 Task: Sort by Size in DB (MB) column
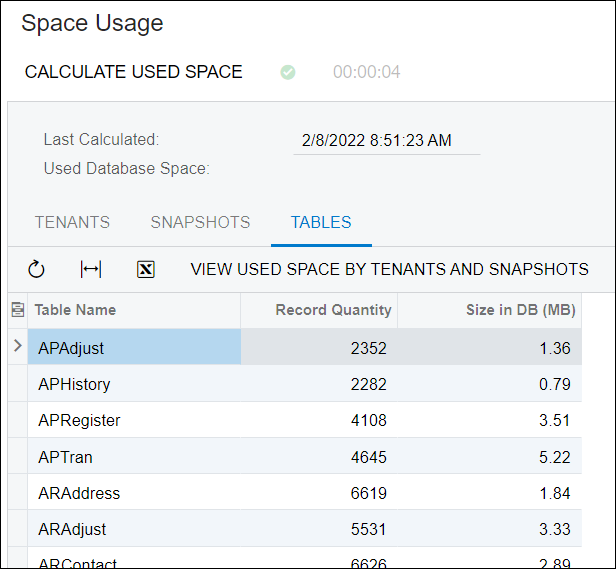(520, 310)
